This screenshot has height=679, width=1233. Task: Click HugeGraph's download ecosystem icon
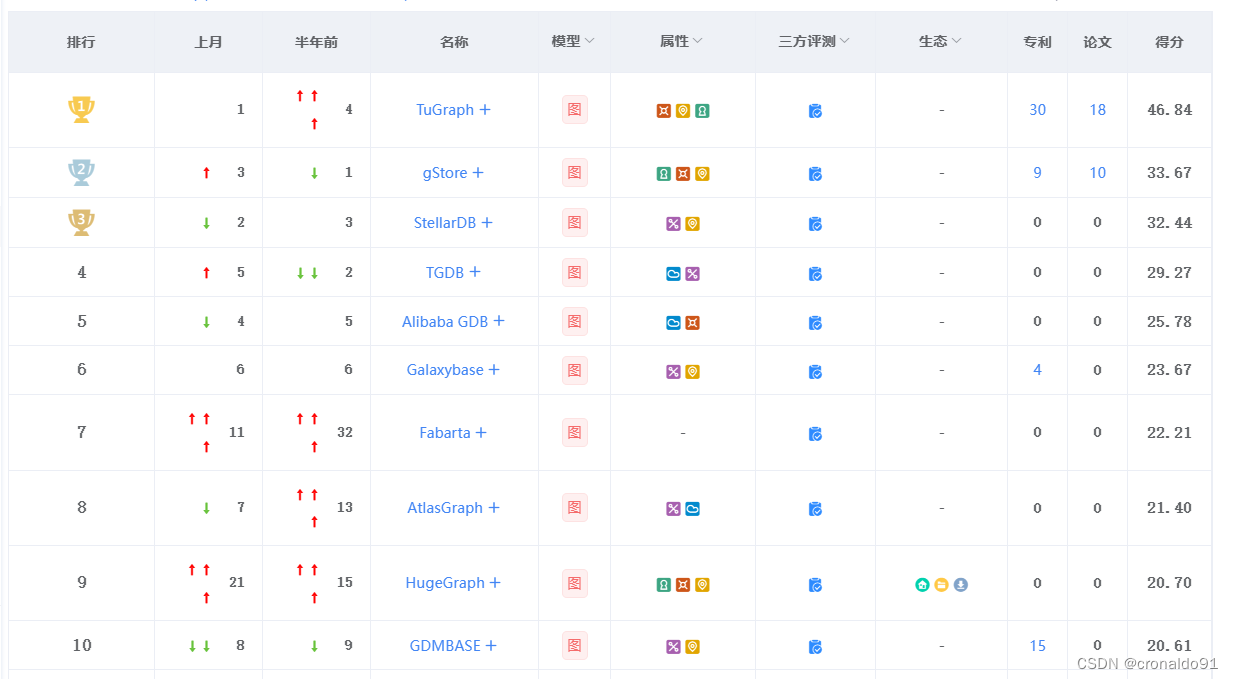tap(961, 585)
